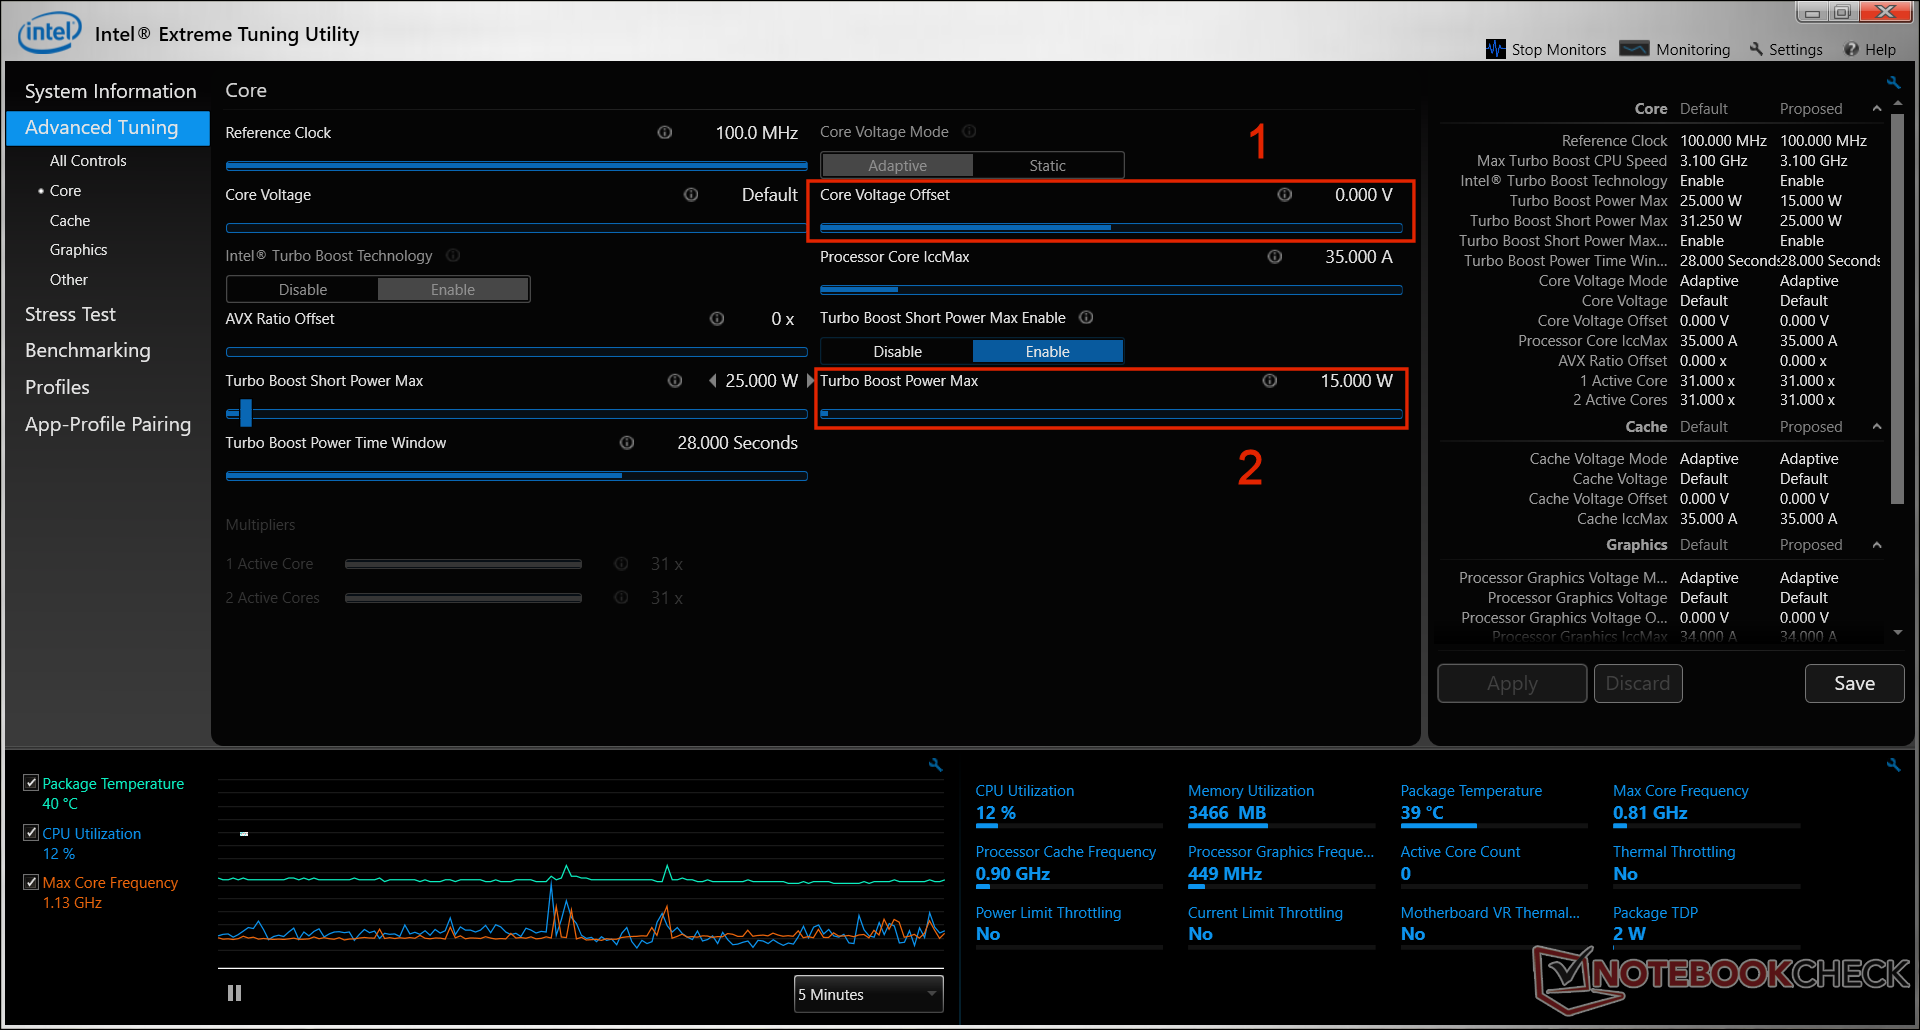1920x1030 pixels.
Task: Open Profiles section
Action: click(57, 387)
